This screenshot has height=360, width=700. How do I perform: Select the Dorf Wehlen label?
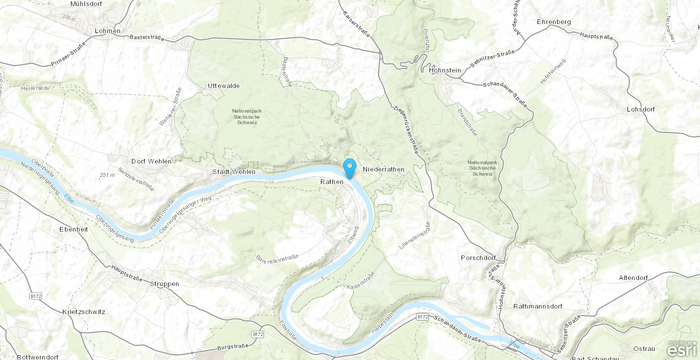click(x=151, y=161)
